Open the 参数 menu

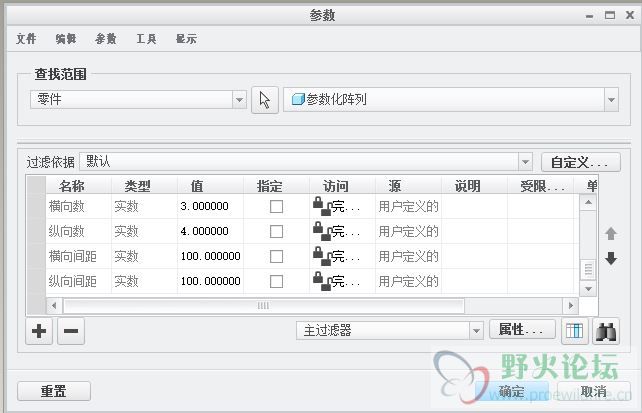pos(106,39)
